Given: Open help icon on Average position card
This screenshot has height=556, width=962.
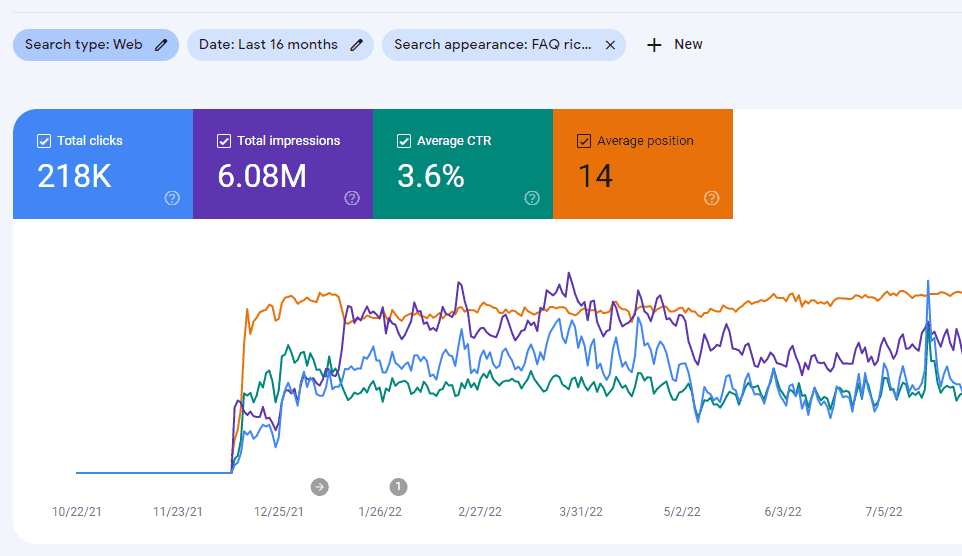Looking at the screenshot, I should pyautogui.click(x=712, y=198).
